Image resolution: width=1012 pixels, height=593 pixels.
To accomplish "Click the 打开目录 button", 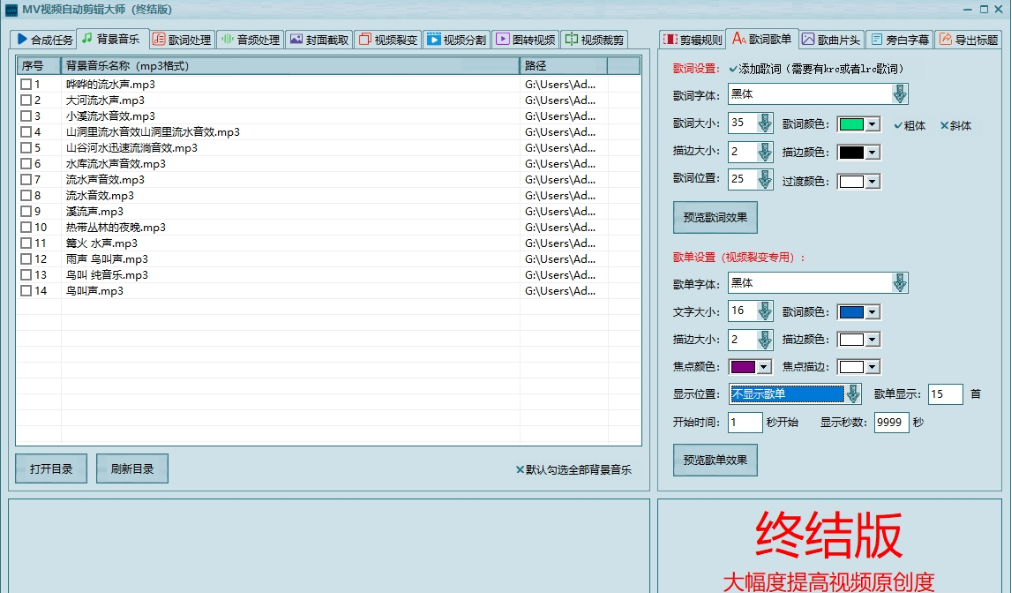I will click(50, 468).
